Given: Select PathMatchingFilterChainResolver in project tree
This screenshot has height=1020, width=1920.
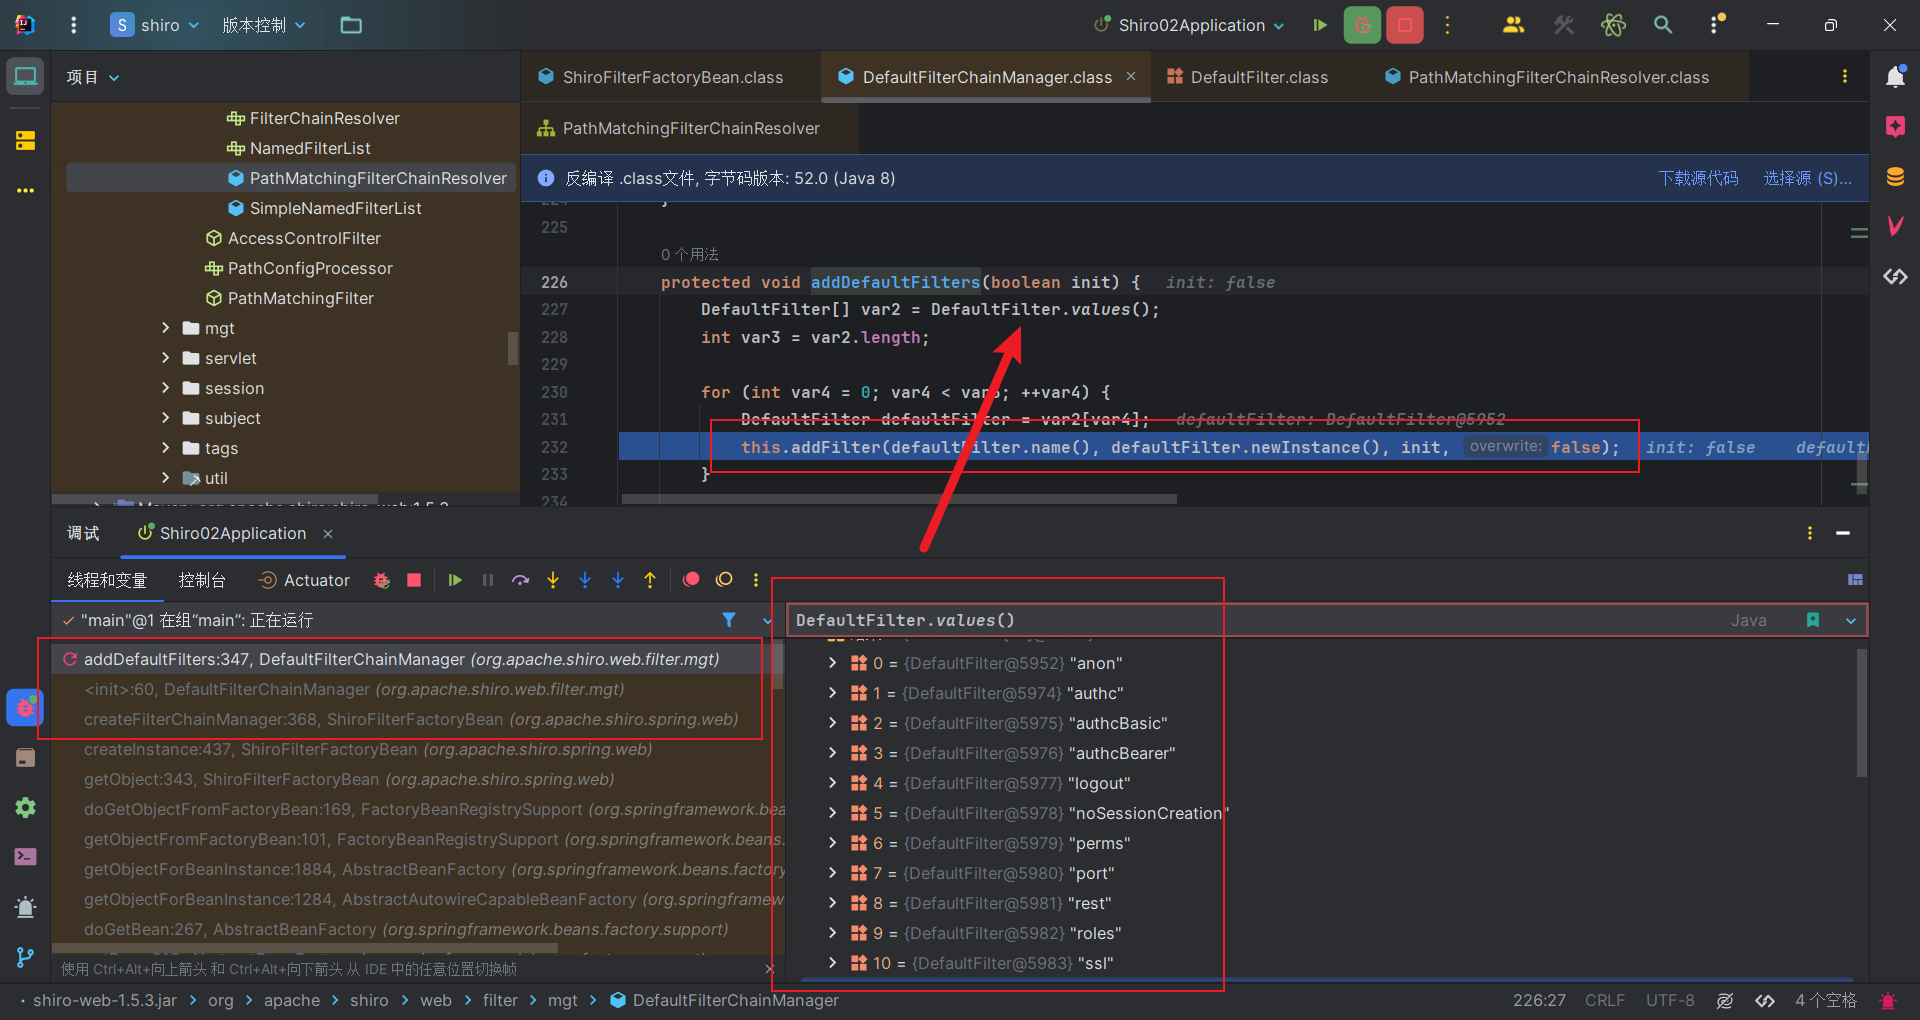Looking at the screenshot, I should click(291, 178).
